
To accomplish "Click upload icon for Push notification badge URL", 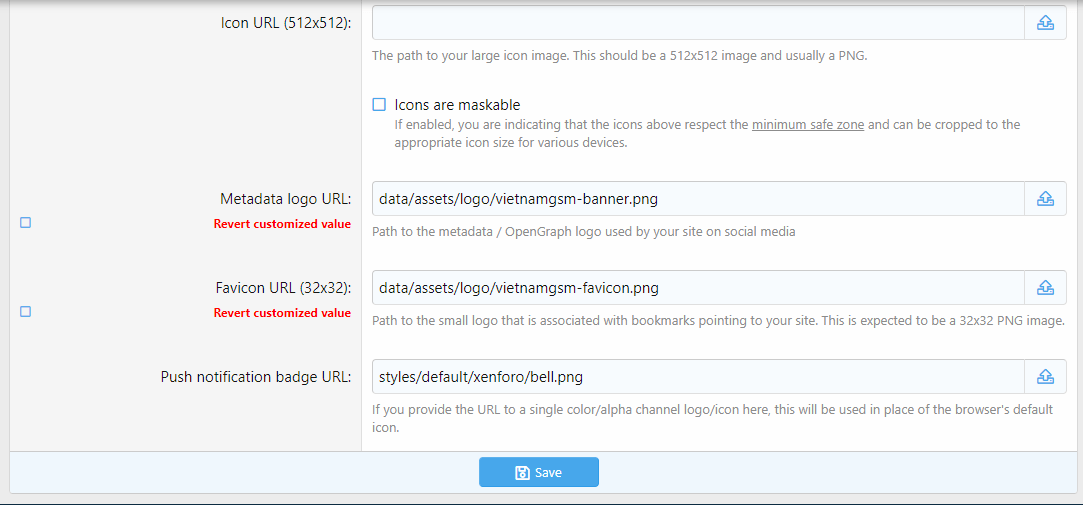I will pos(1045,377).
